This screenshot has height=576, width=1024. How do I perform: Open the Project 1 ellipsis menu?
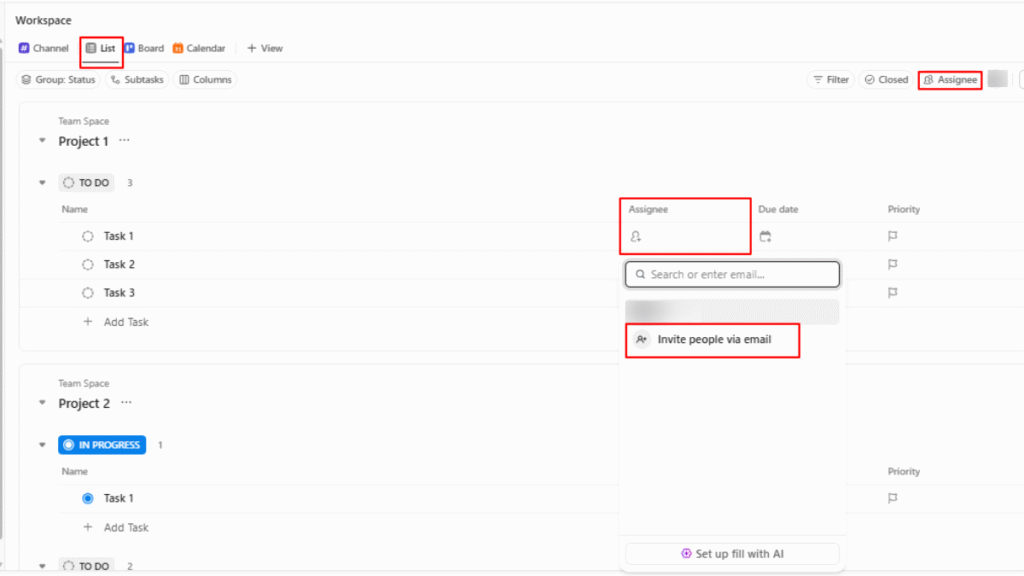[x=126, y=141]
